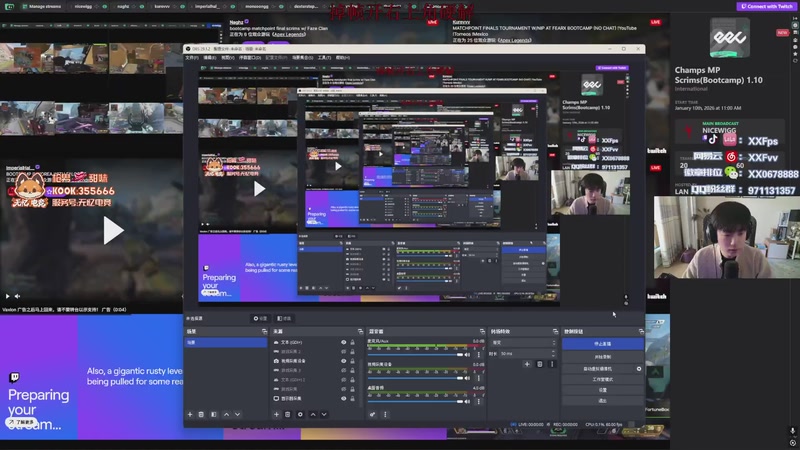Viewport: 800px width, 450px height.
Task: Toggle visibility of the 文本 (GDI+) source
Action: coord(343,342)
